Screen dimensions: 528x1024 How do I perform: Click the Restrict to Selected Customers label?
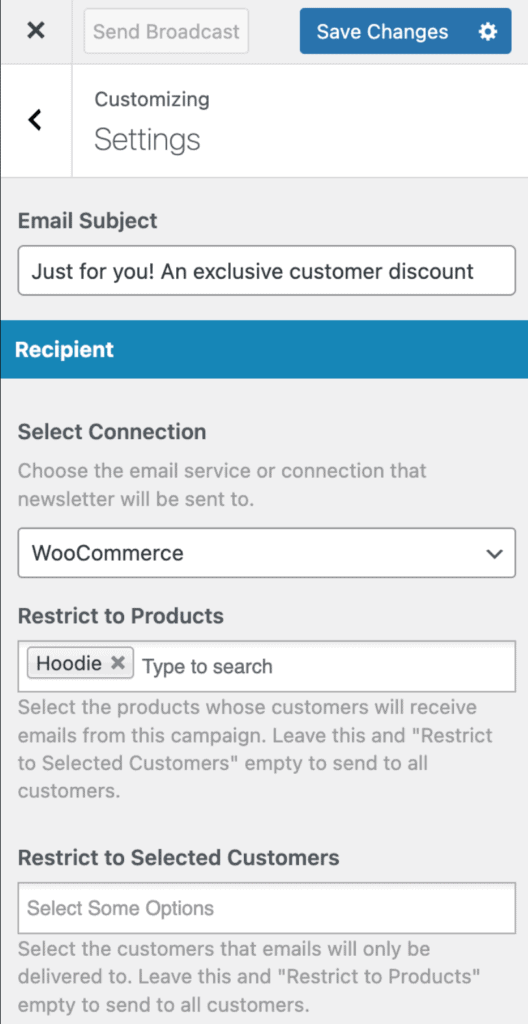click(x=178, y=857)
